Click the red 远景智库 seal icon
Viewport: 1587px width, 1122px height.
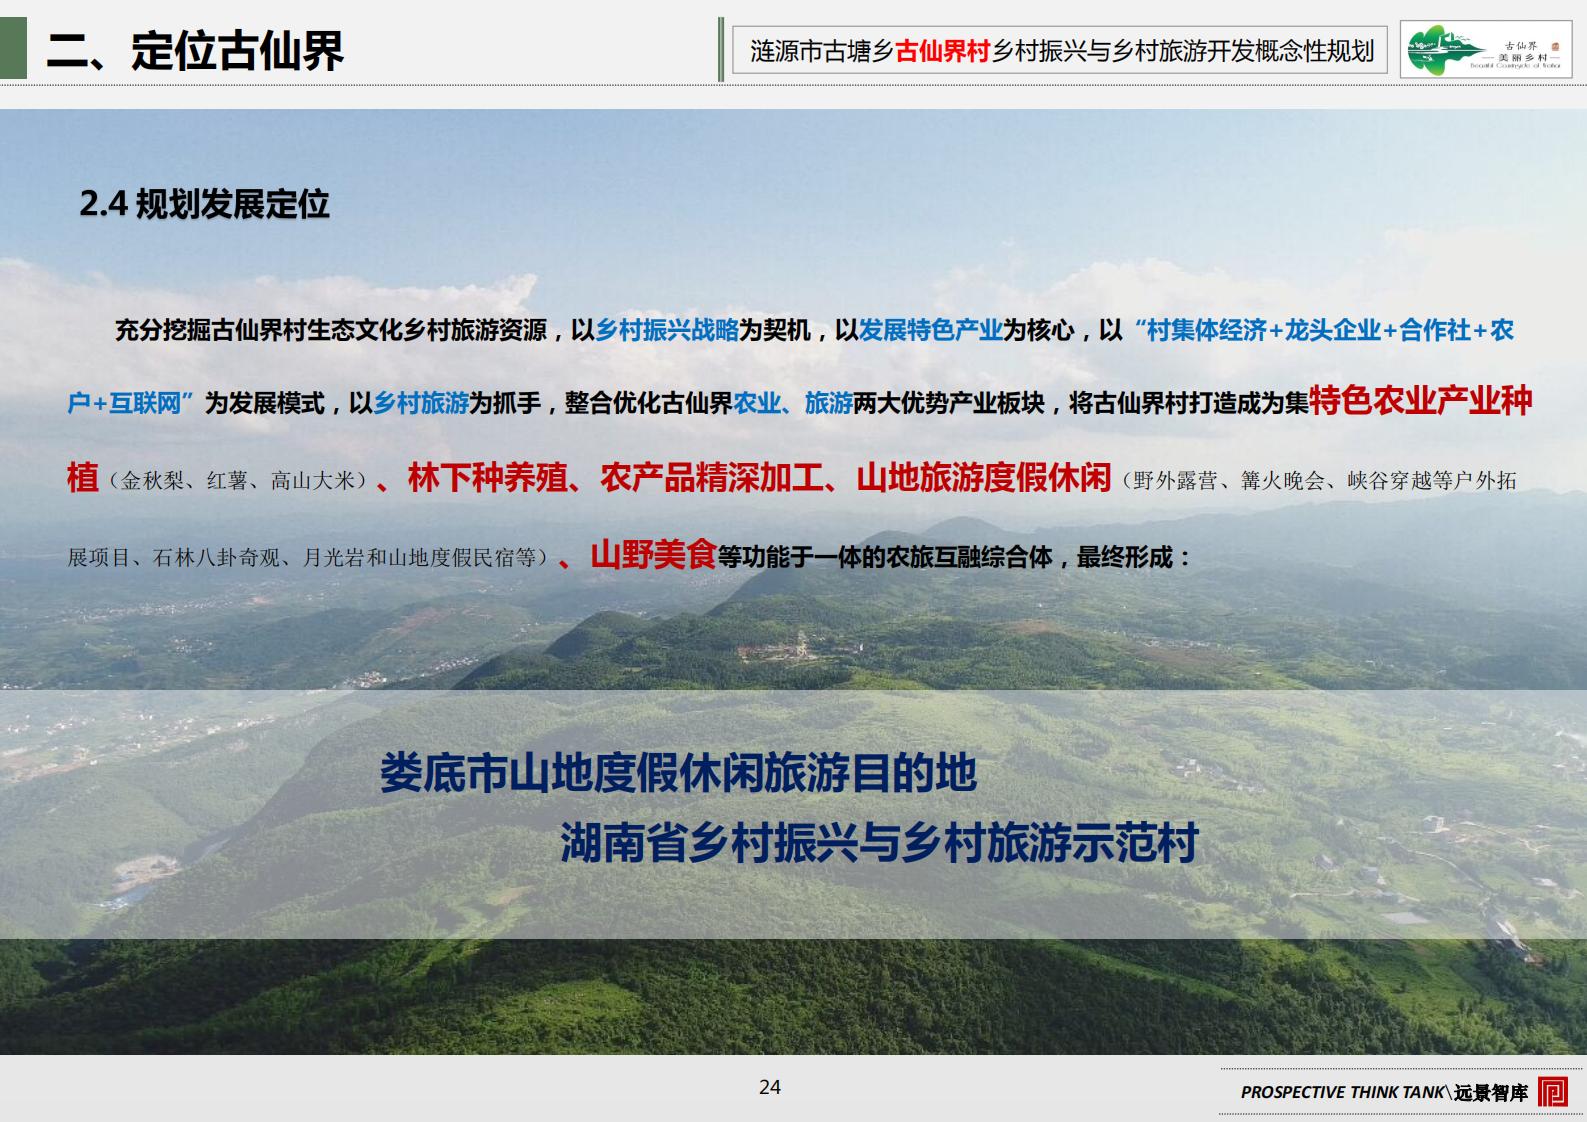[1553, 1091]
